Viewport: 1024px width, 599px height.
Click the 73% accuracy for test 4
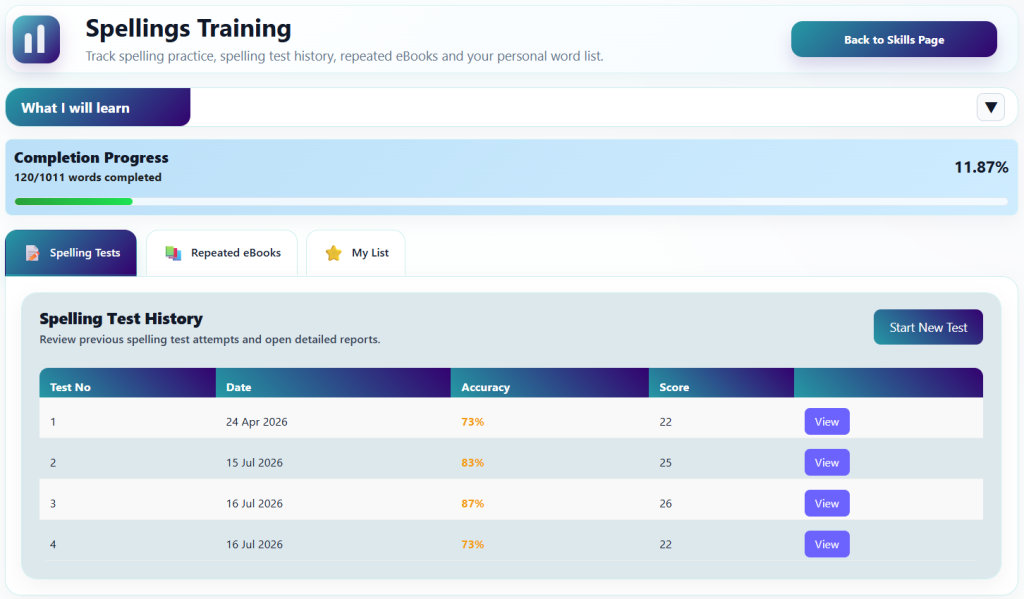(x=473, y=544)
